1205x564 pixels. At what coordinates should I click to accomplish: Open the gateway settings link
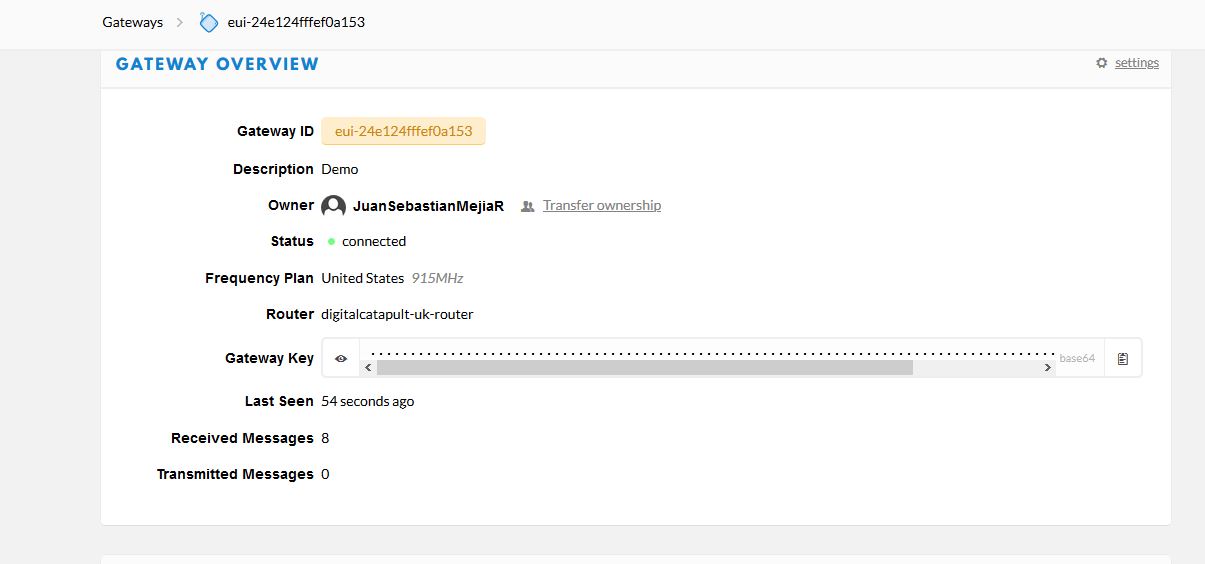point(1137,63)
